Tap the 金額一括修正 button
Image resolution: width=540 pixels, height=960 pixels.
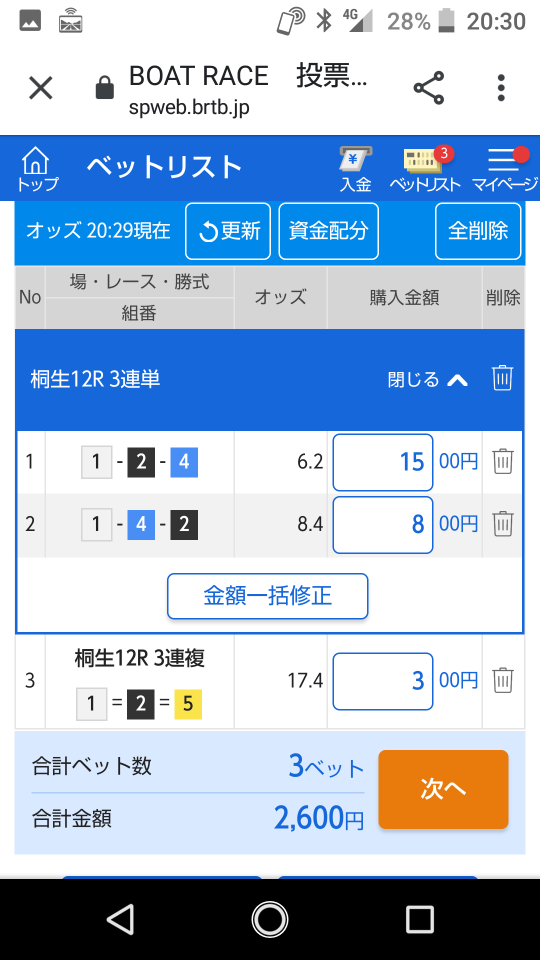[x=268, y=596]
